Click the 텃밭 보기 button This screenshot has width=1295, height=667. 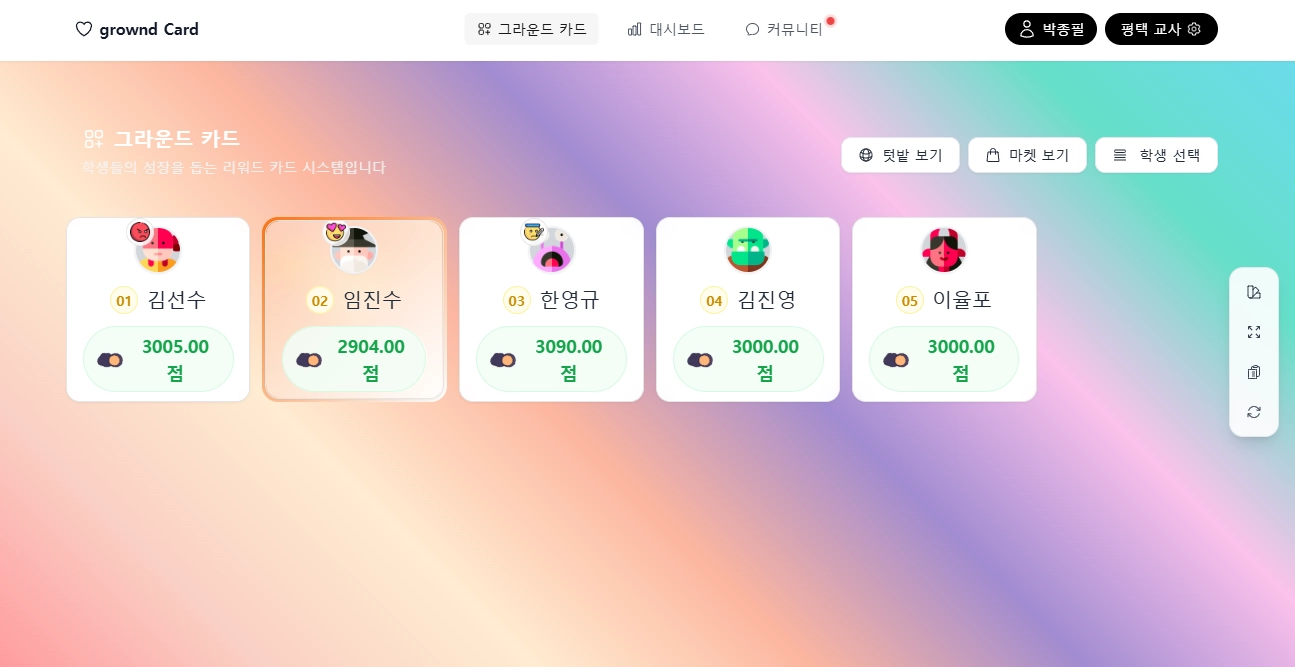900,155
